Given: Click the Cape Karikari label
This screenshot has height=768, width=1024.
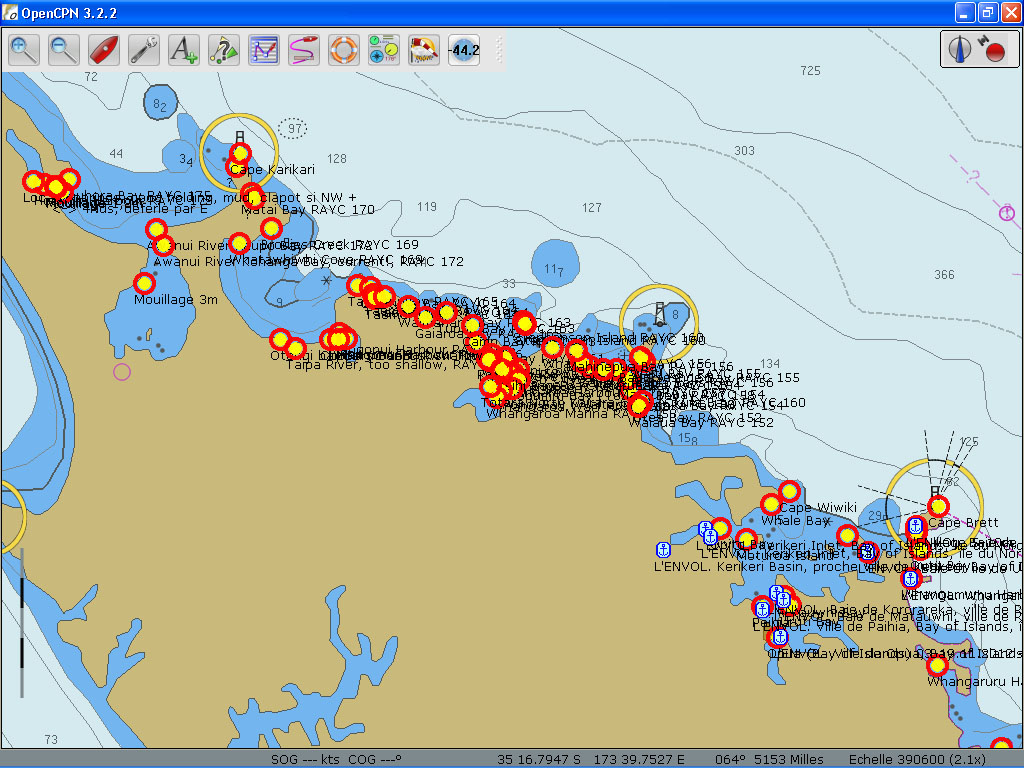Looking at the screenshot, I should pyautogui.click(x=272, y=170).
